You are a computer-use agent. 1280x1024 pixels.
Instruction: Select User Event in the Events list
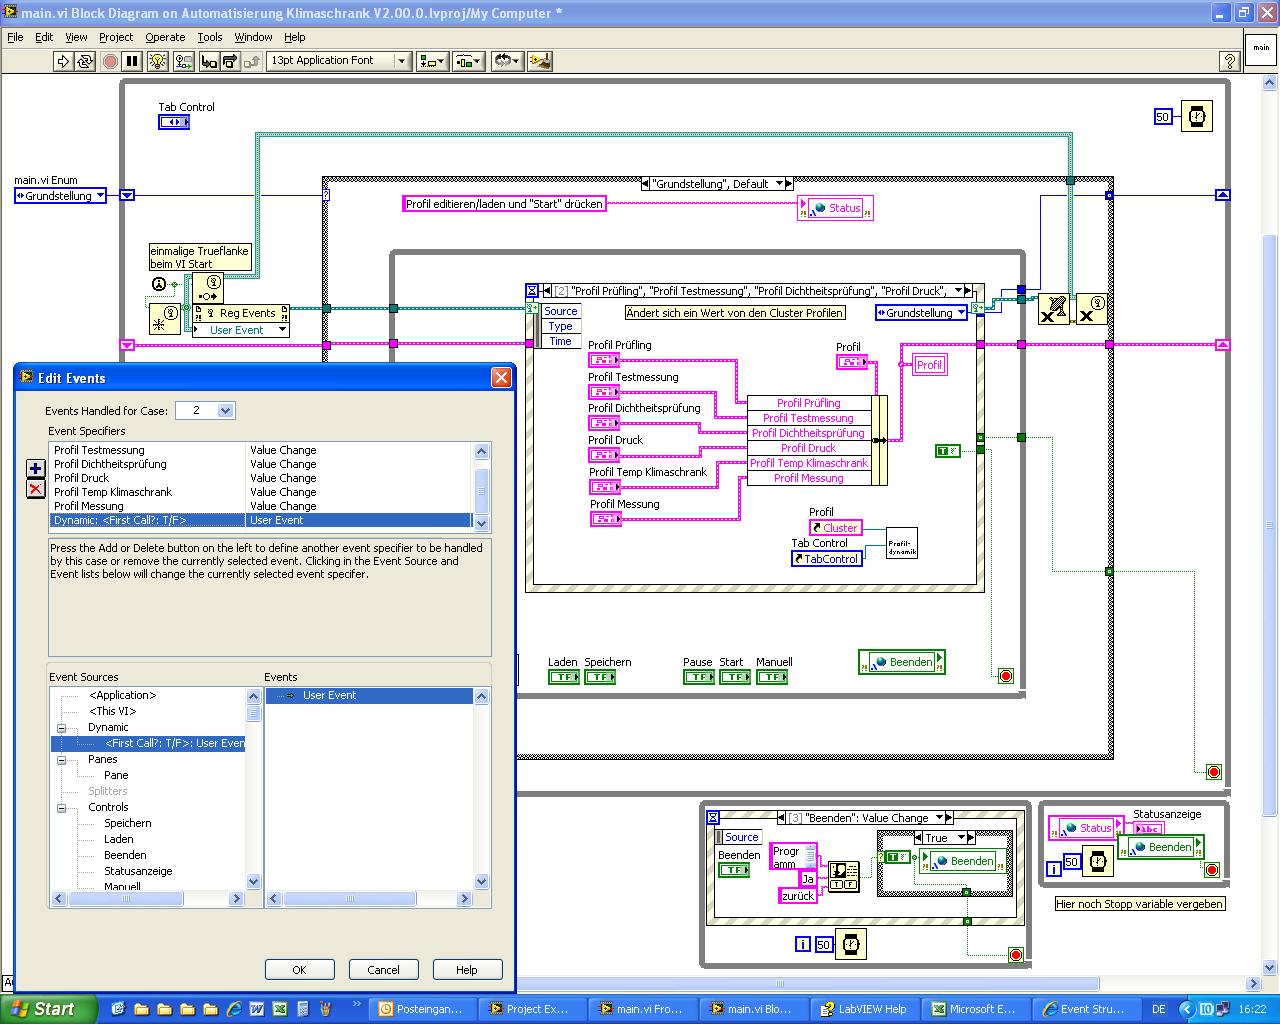point(369,695)
